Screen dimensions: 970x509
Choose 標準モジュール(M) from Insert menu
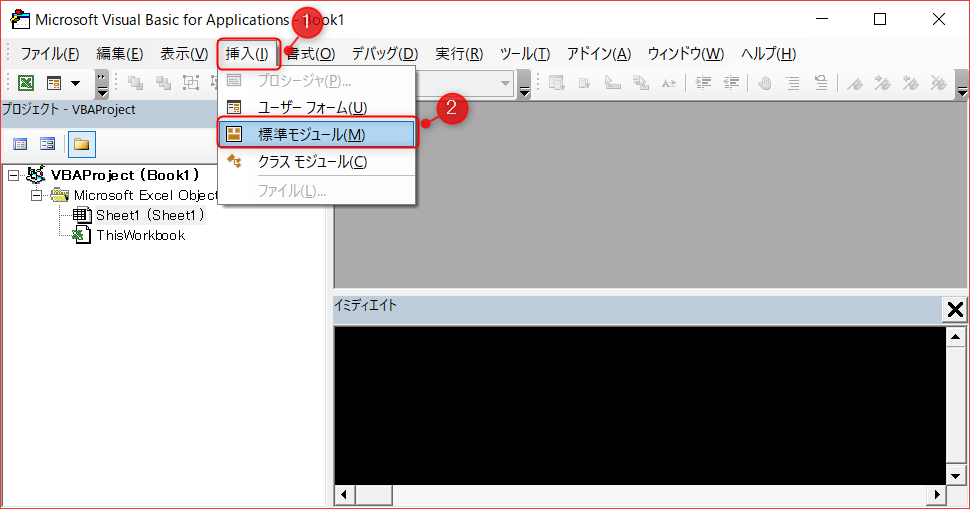tap(317, 134)
